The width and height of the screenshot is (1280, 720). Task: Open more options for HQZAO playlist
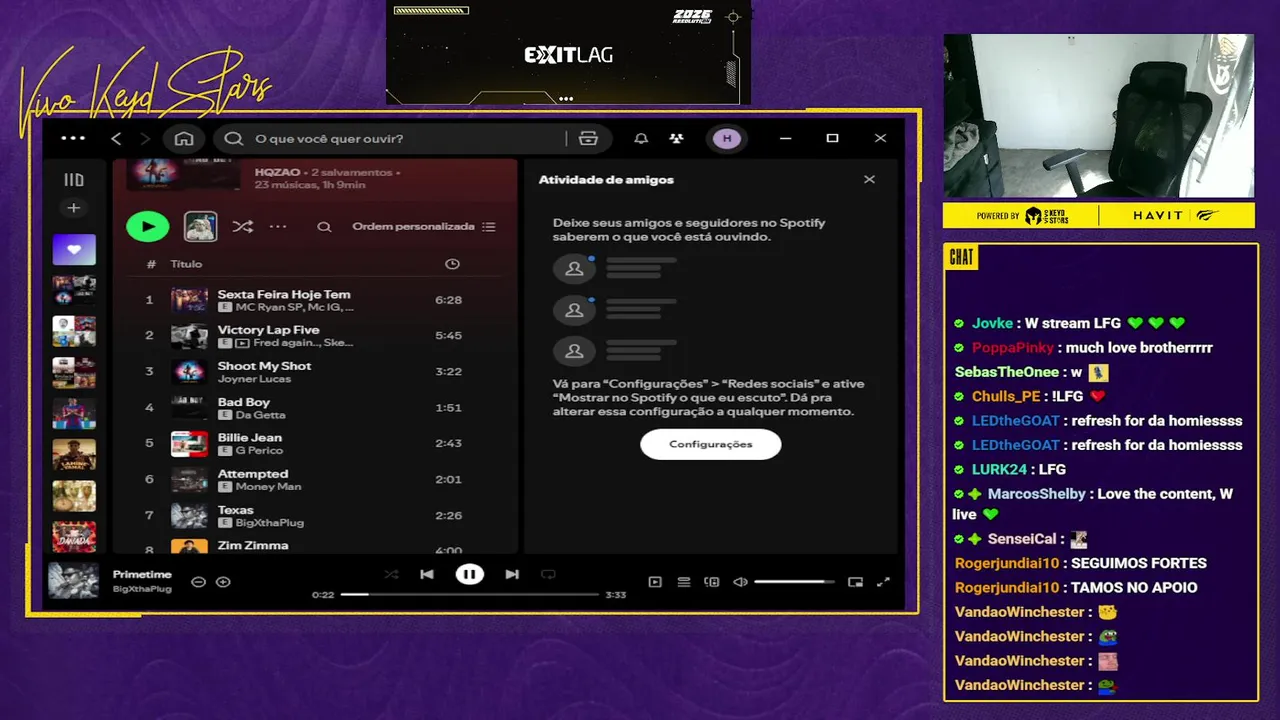point(278,227)
